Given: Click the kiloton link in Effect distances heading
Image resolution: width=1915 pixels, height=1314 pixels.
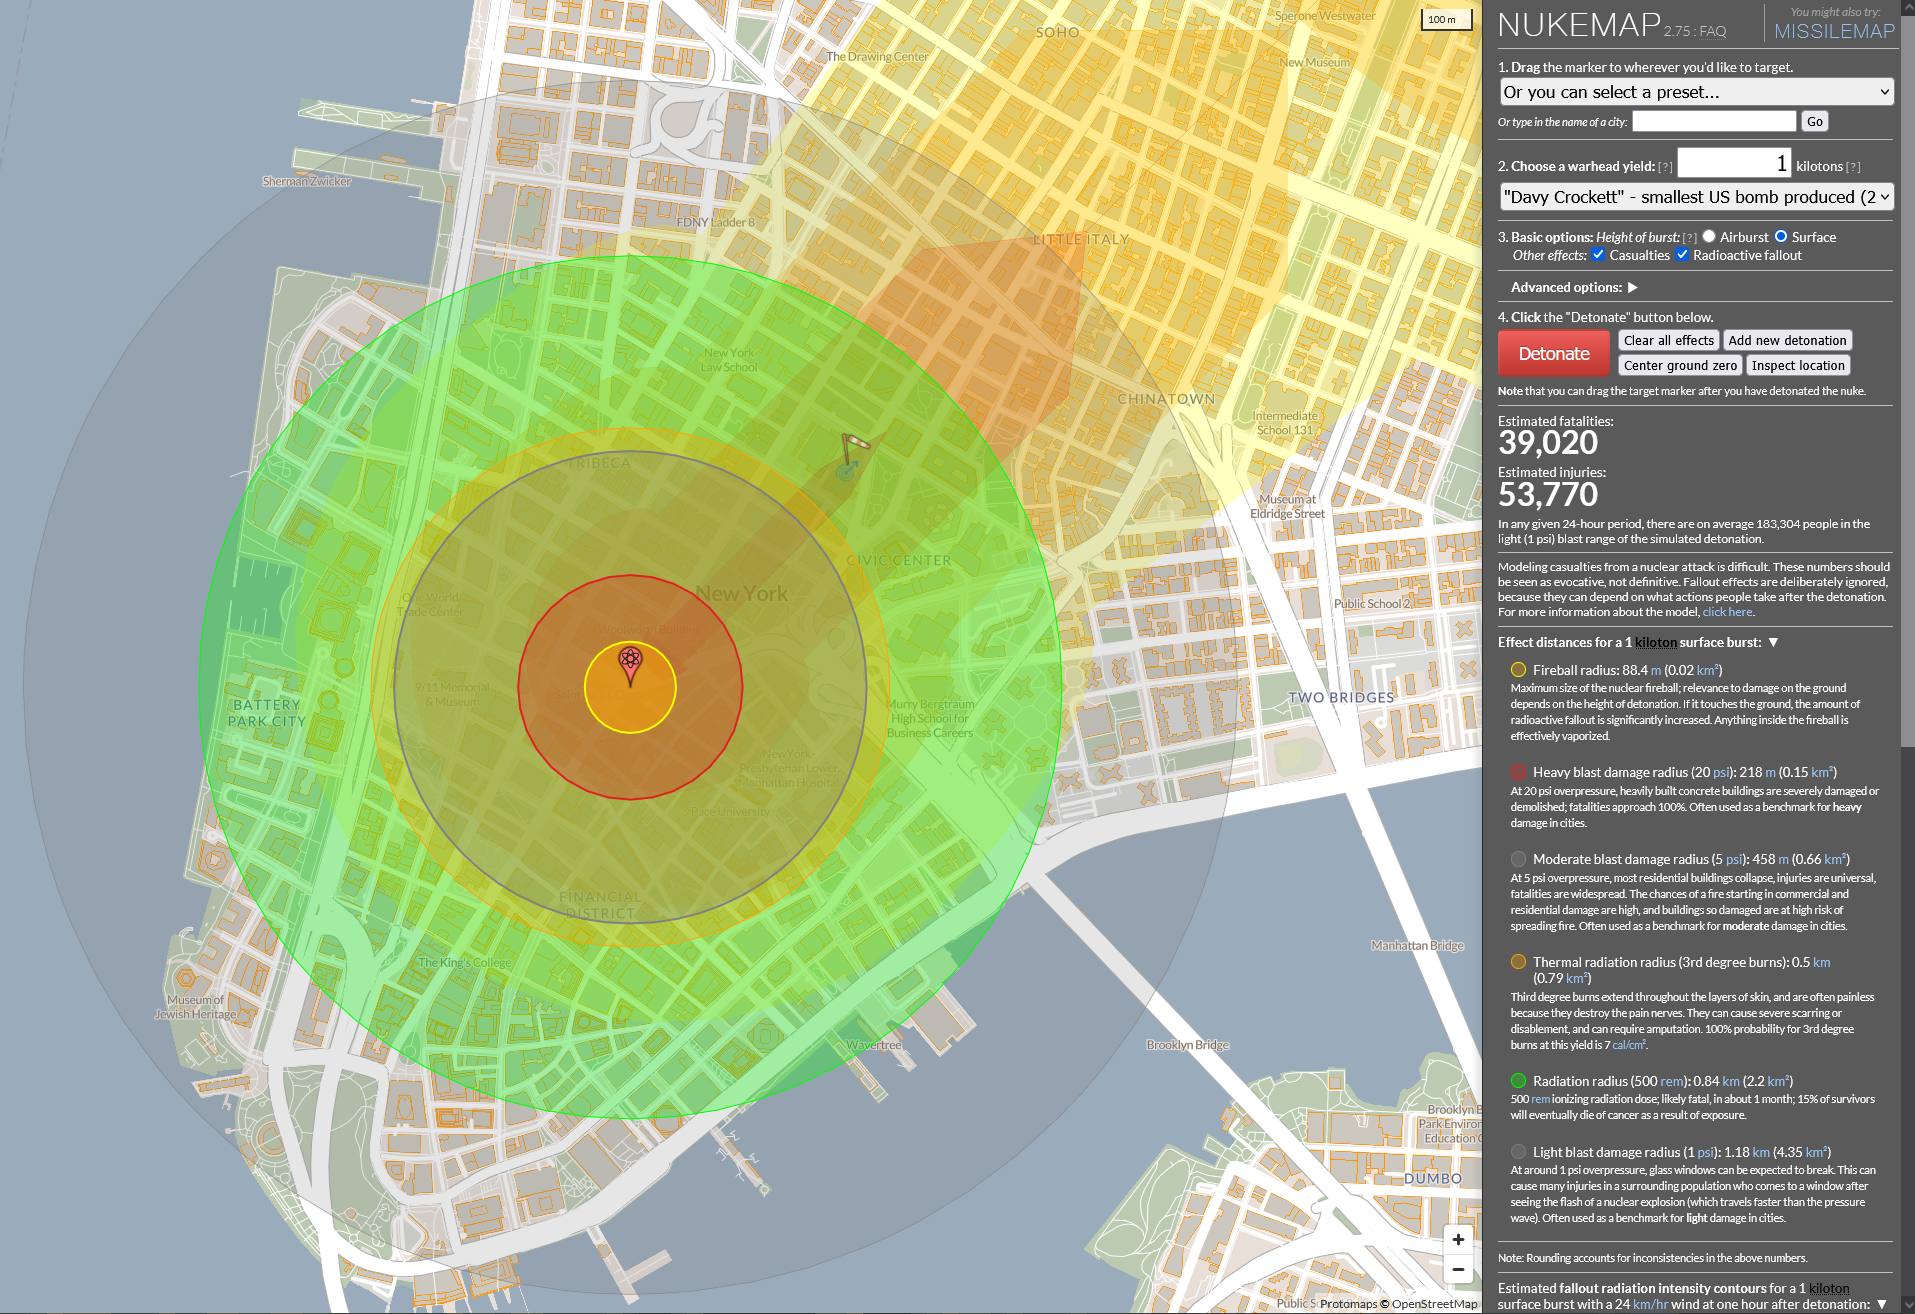Looking at the screenshot, I should pyautogui.click(x=1656, y=642).
